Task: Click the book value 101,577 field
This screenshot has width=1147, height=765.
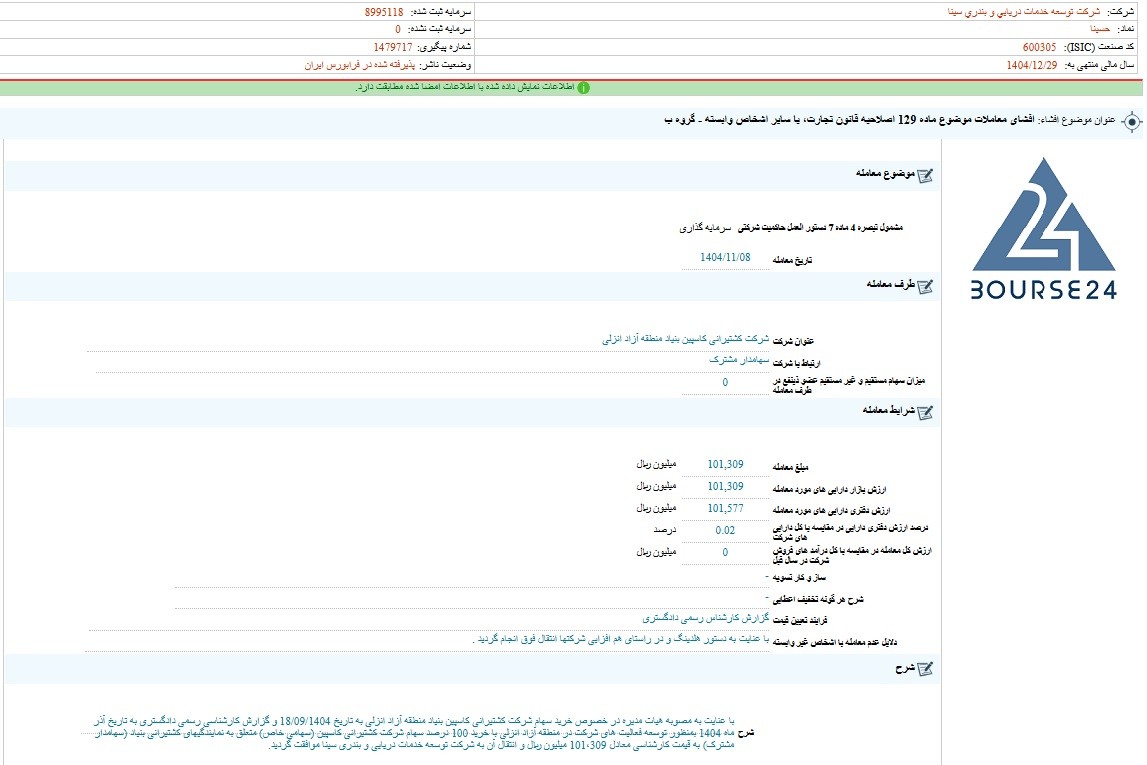Action: 725,508
